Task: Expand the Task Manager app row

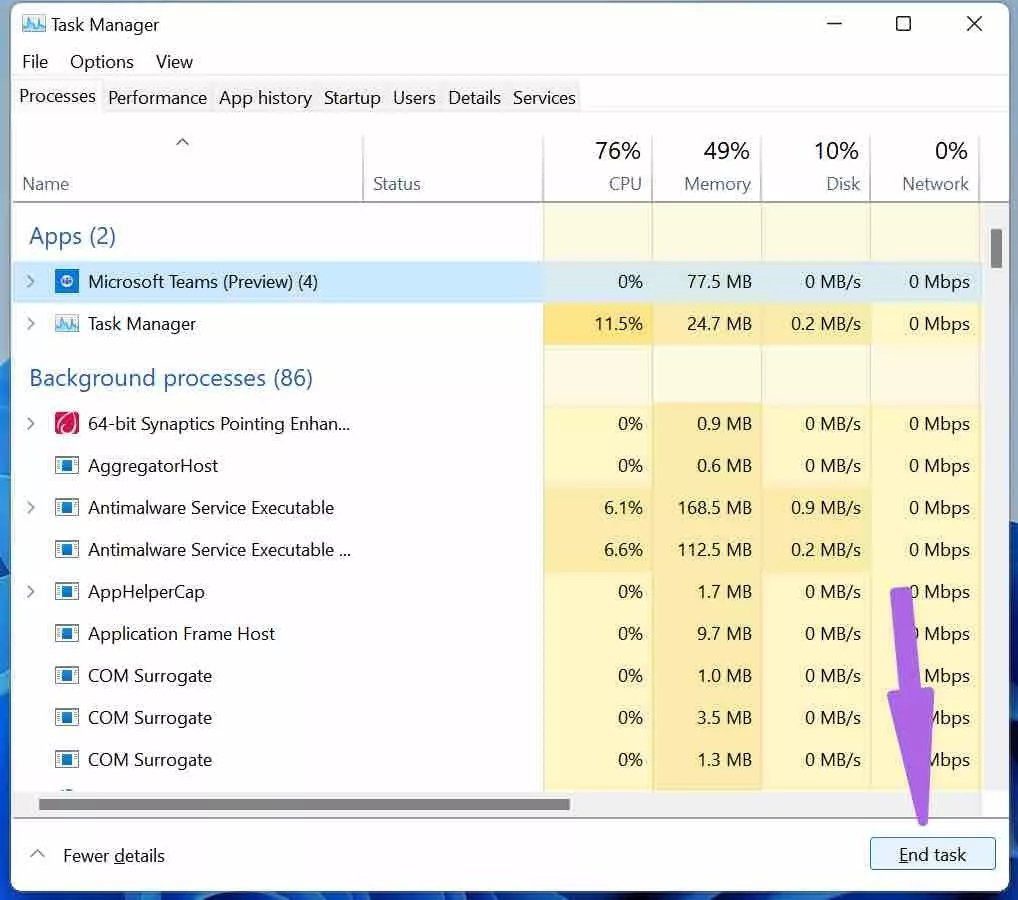Action: pyautogui.click(x=31, y=323)
